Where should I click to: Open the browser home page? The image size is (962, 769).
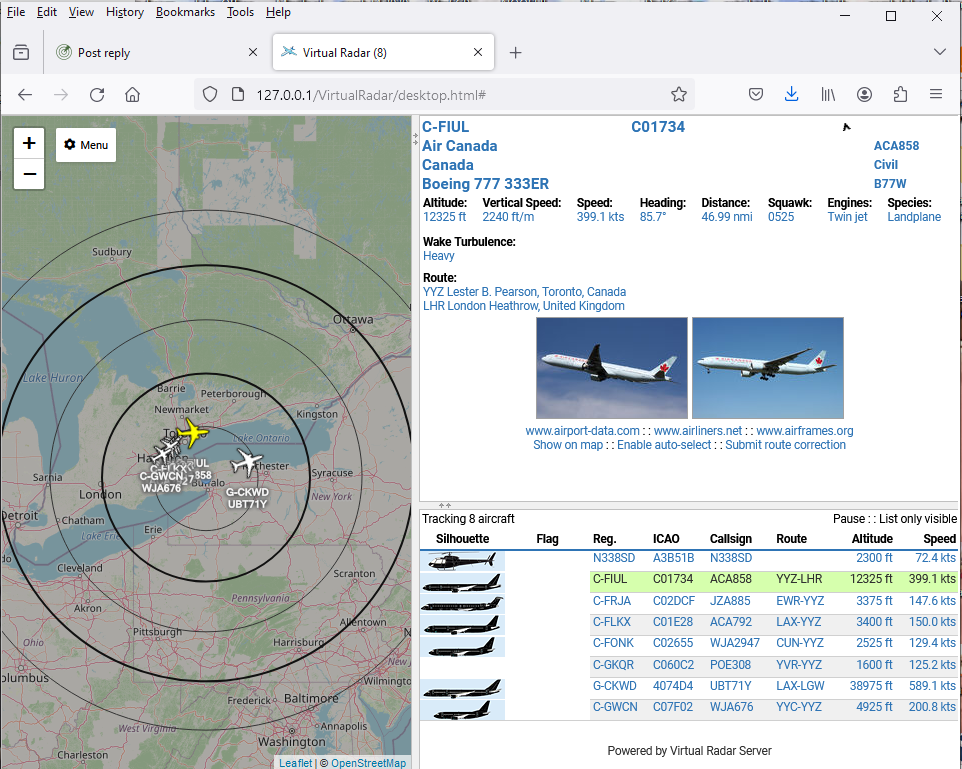coord(133,95)
